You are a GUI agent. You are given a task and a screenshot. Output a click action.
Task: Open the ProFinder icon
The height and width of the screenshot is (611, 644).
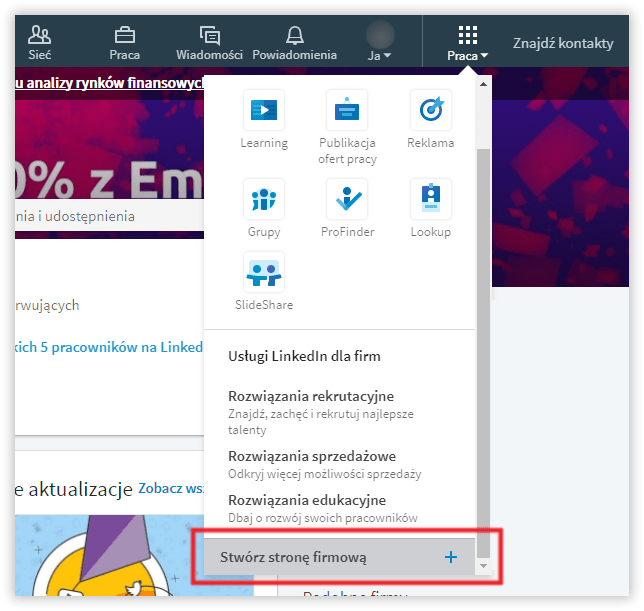[x=347, y=199]
